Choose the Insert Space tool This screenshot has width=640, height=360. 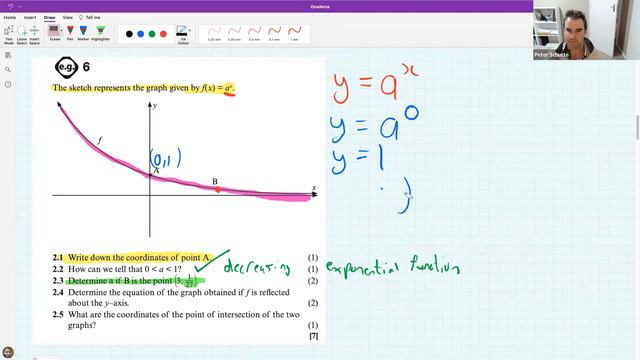35,35
